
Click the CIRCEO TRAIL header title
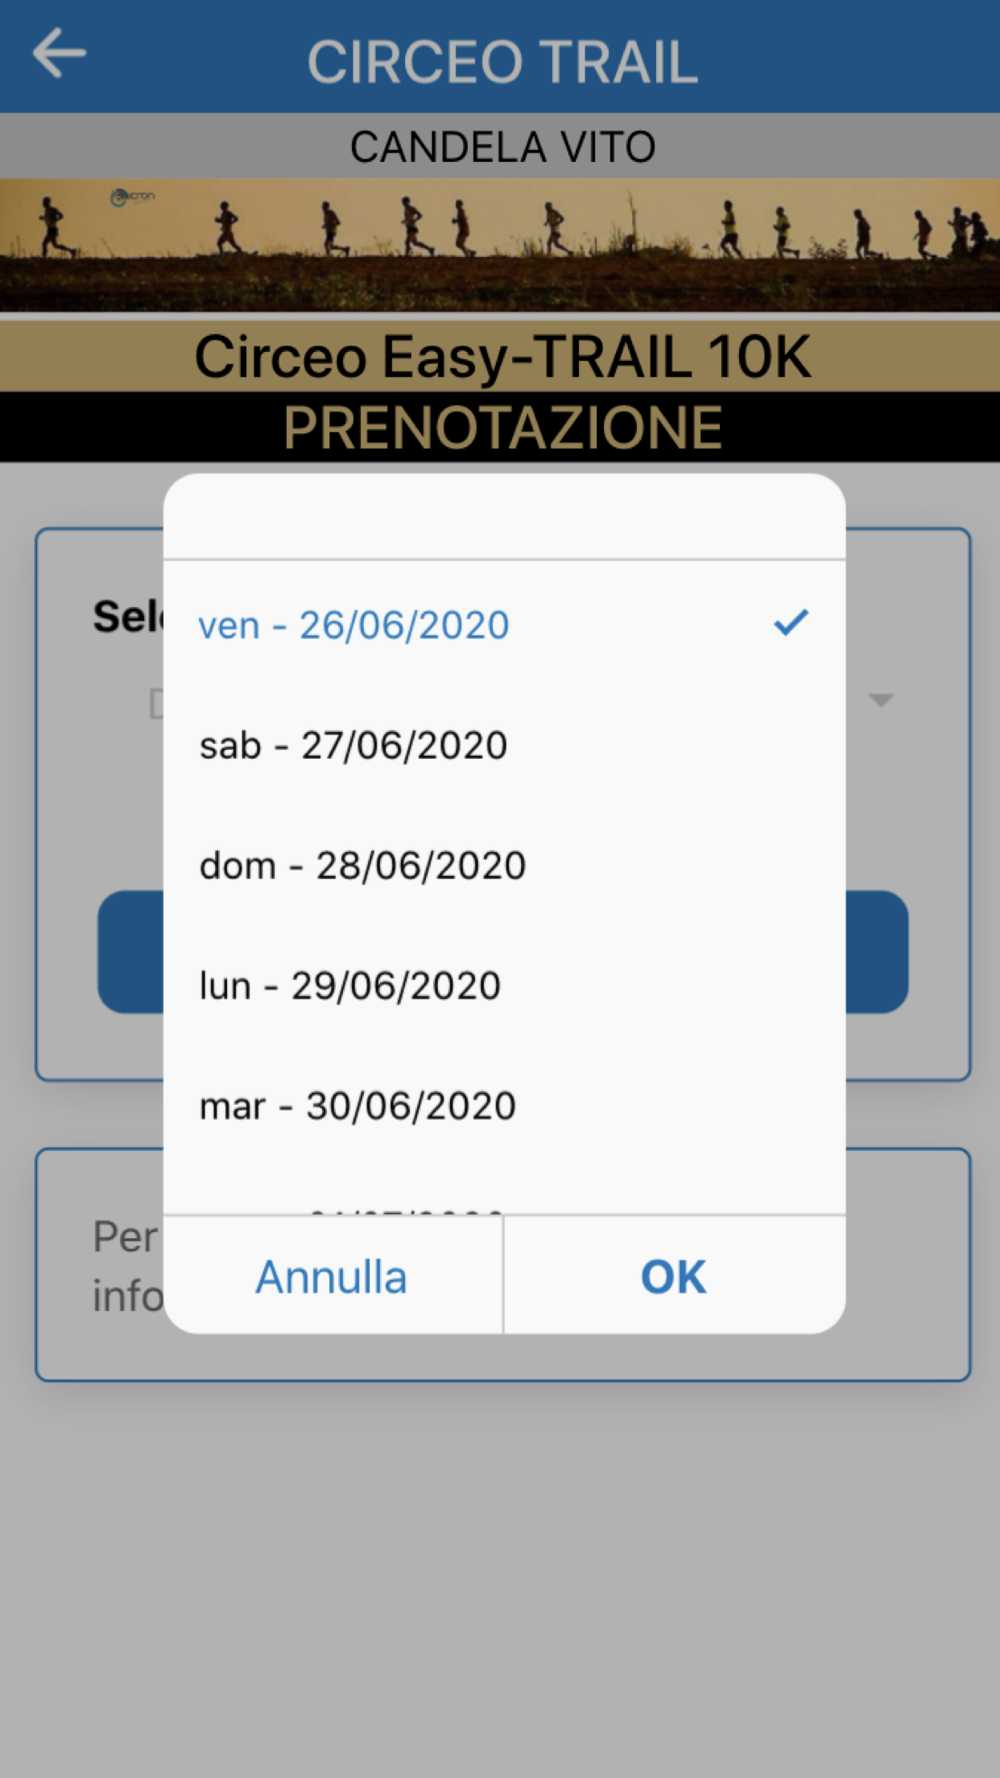[502, 62]
